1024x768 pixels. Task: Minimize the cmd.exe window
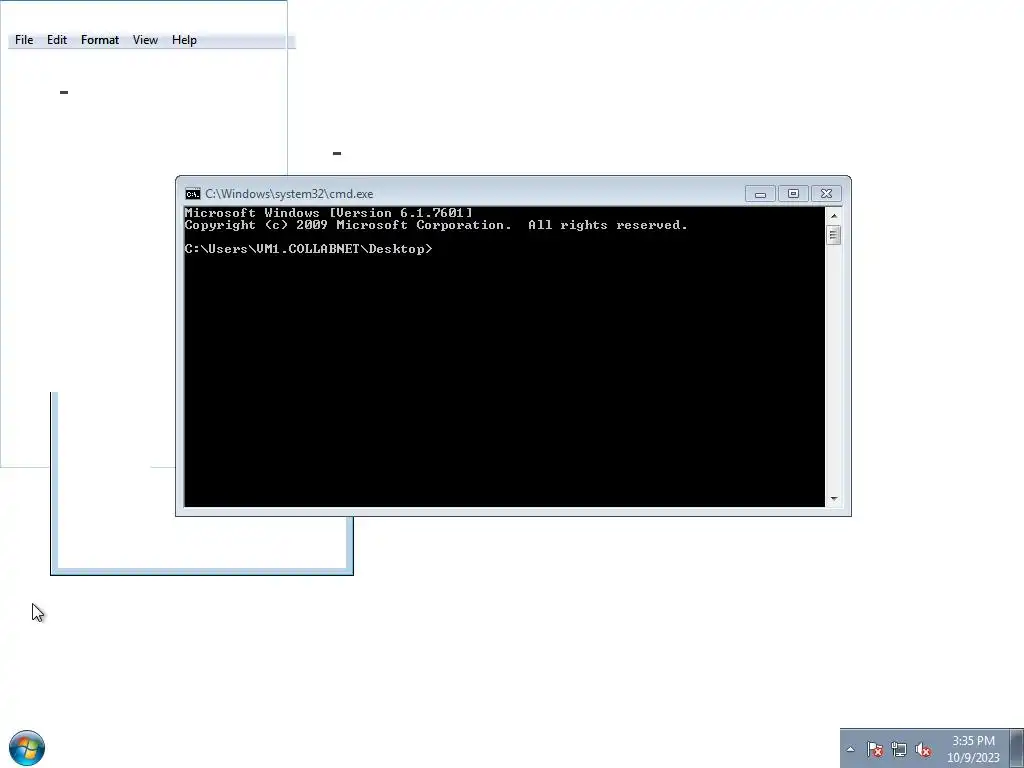click(x=760, y=194)
